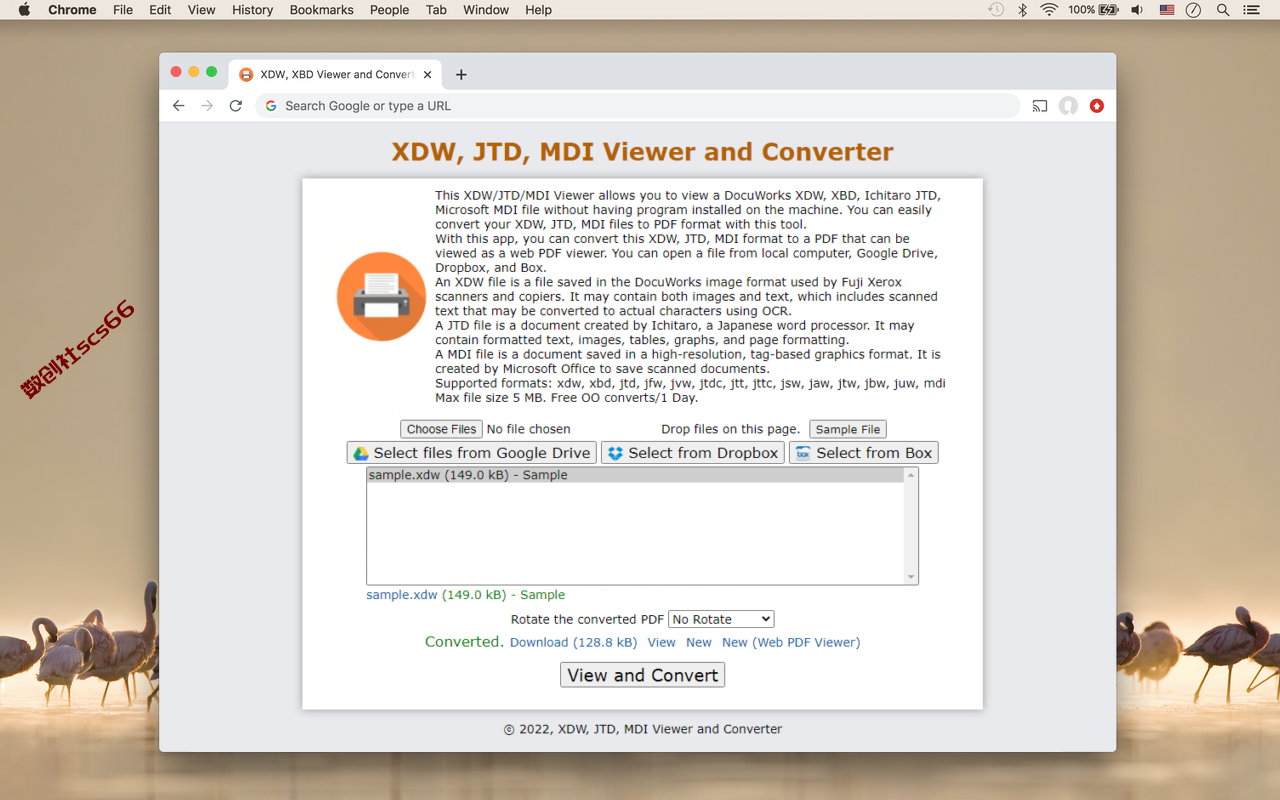This screenshot has width=1280, height=800.
Task: Click the file list scrollbar down arrow
Action: point(911,577)
